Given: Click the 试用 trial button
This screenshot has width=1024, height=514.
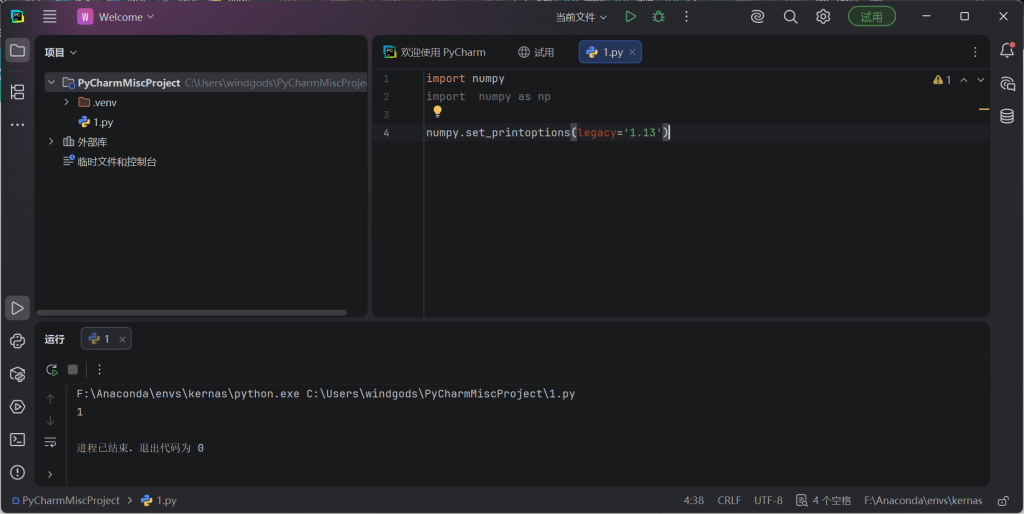Looking at the screenshot, I should (871, 17).
